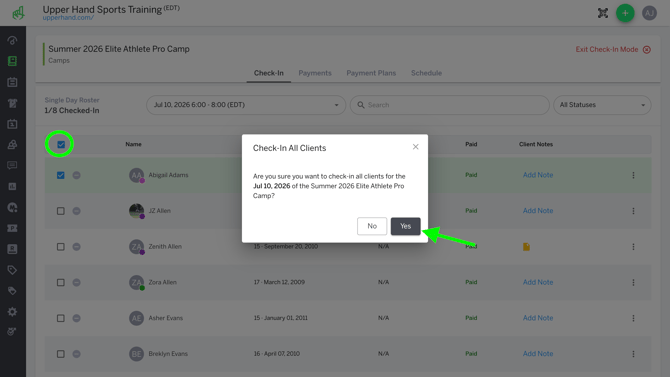Viewport: 670px width, 377px height.
Task: Open the more options menu for JZ Allen
Action: click(633, 211)
